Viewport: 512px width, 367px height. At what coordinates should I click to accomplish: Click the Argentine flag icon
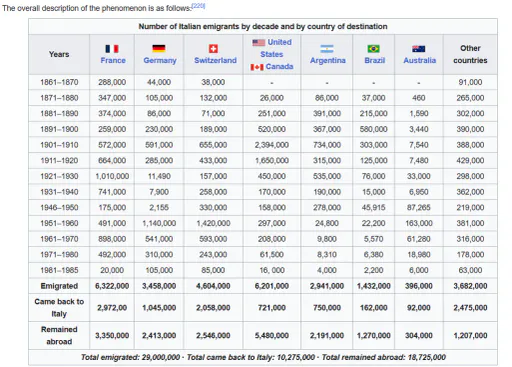[327, 49]
